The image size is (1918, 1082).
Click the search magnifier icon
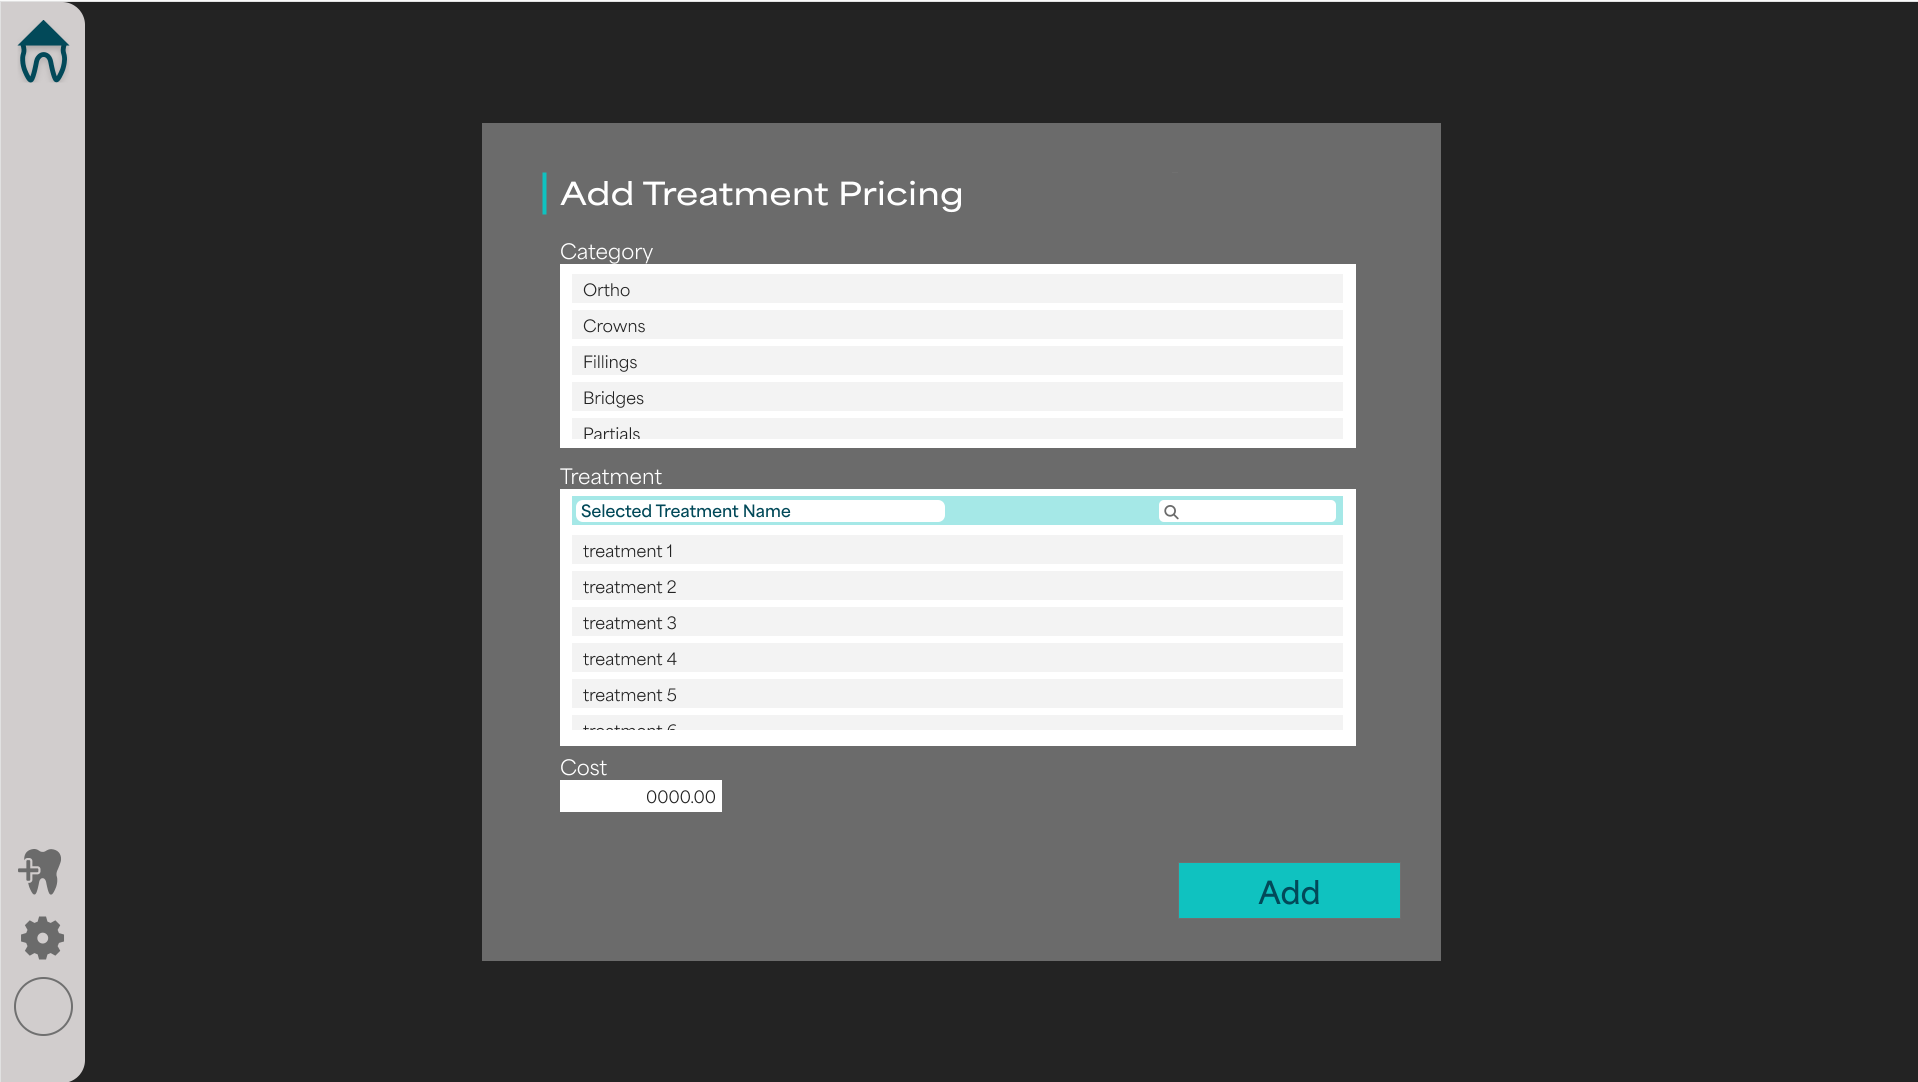[x=1171, y=512]
